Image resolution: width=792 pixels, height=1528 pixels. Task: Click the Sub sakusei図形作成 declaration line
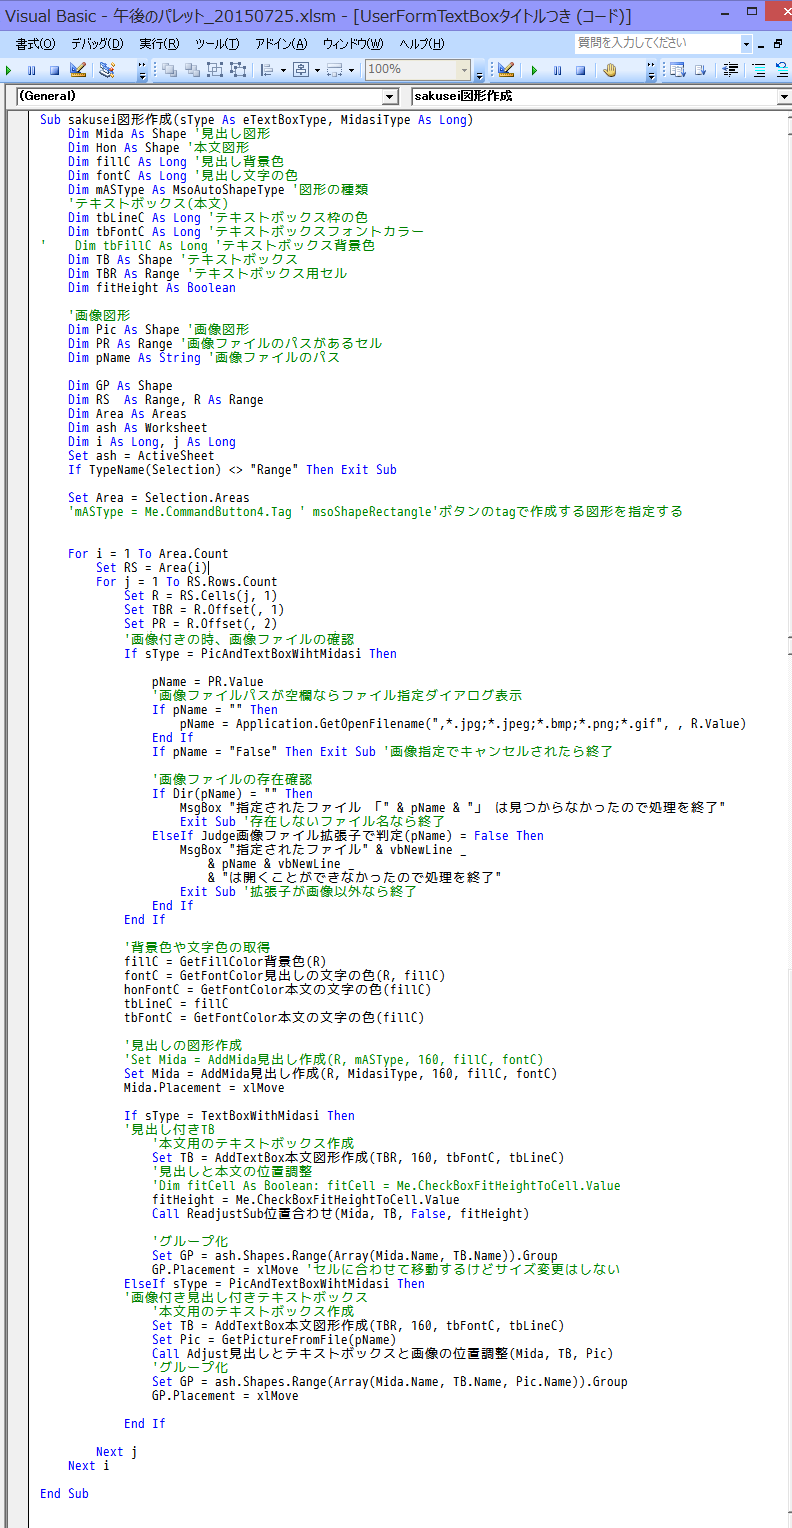point(257,119)
